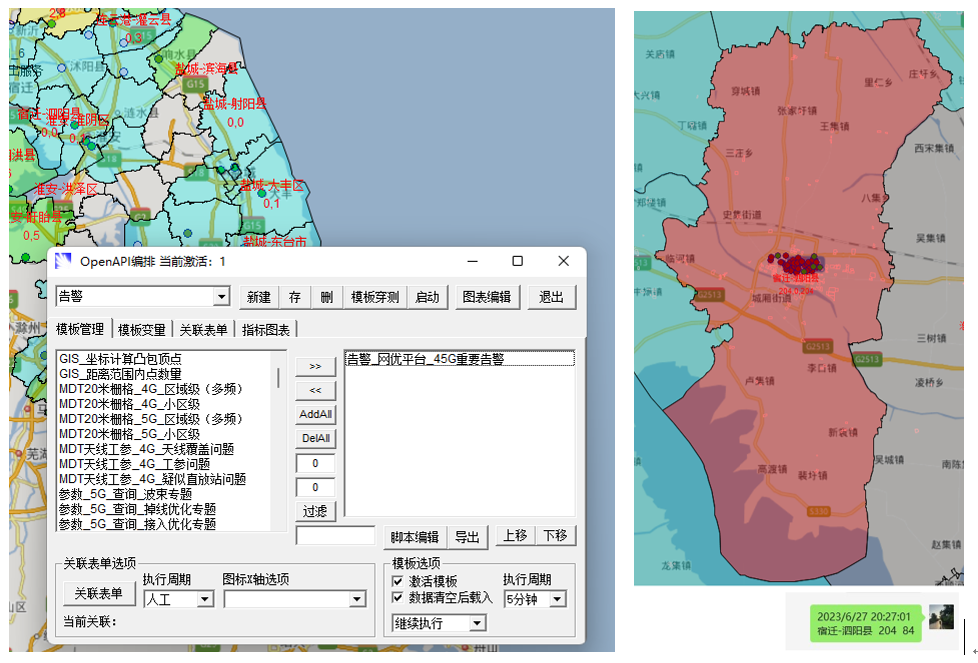Click the green G15 highway shield on map
Viewport: 978px width, 663px height.
pyautogui.click(x=194, y=84)
